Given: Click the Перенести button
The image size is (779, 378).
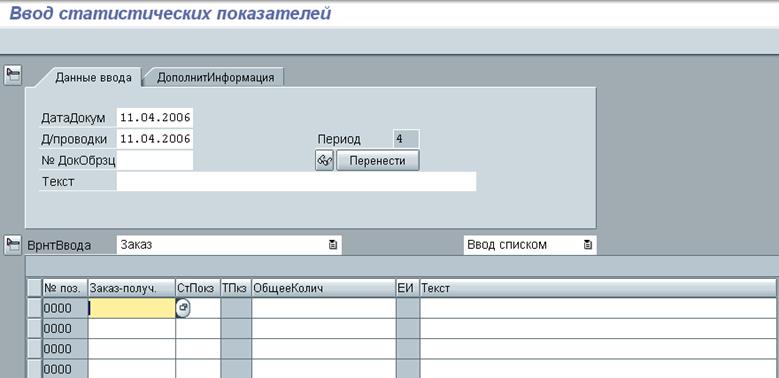Looking at the screenshot, I should [x=378, y=161].
